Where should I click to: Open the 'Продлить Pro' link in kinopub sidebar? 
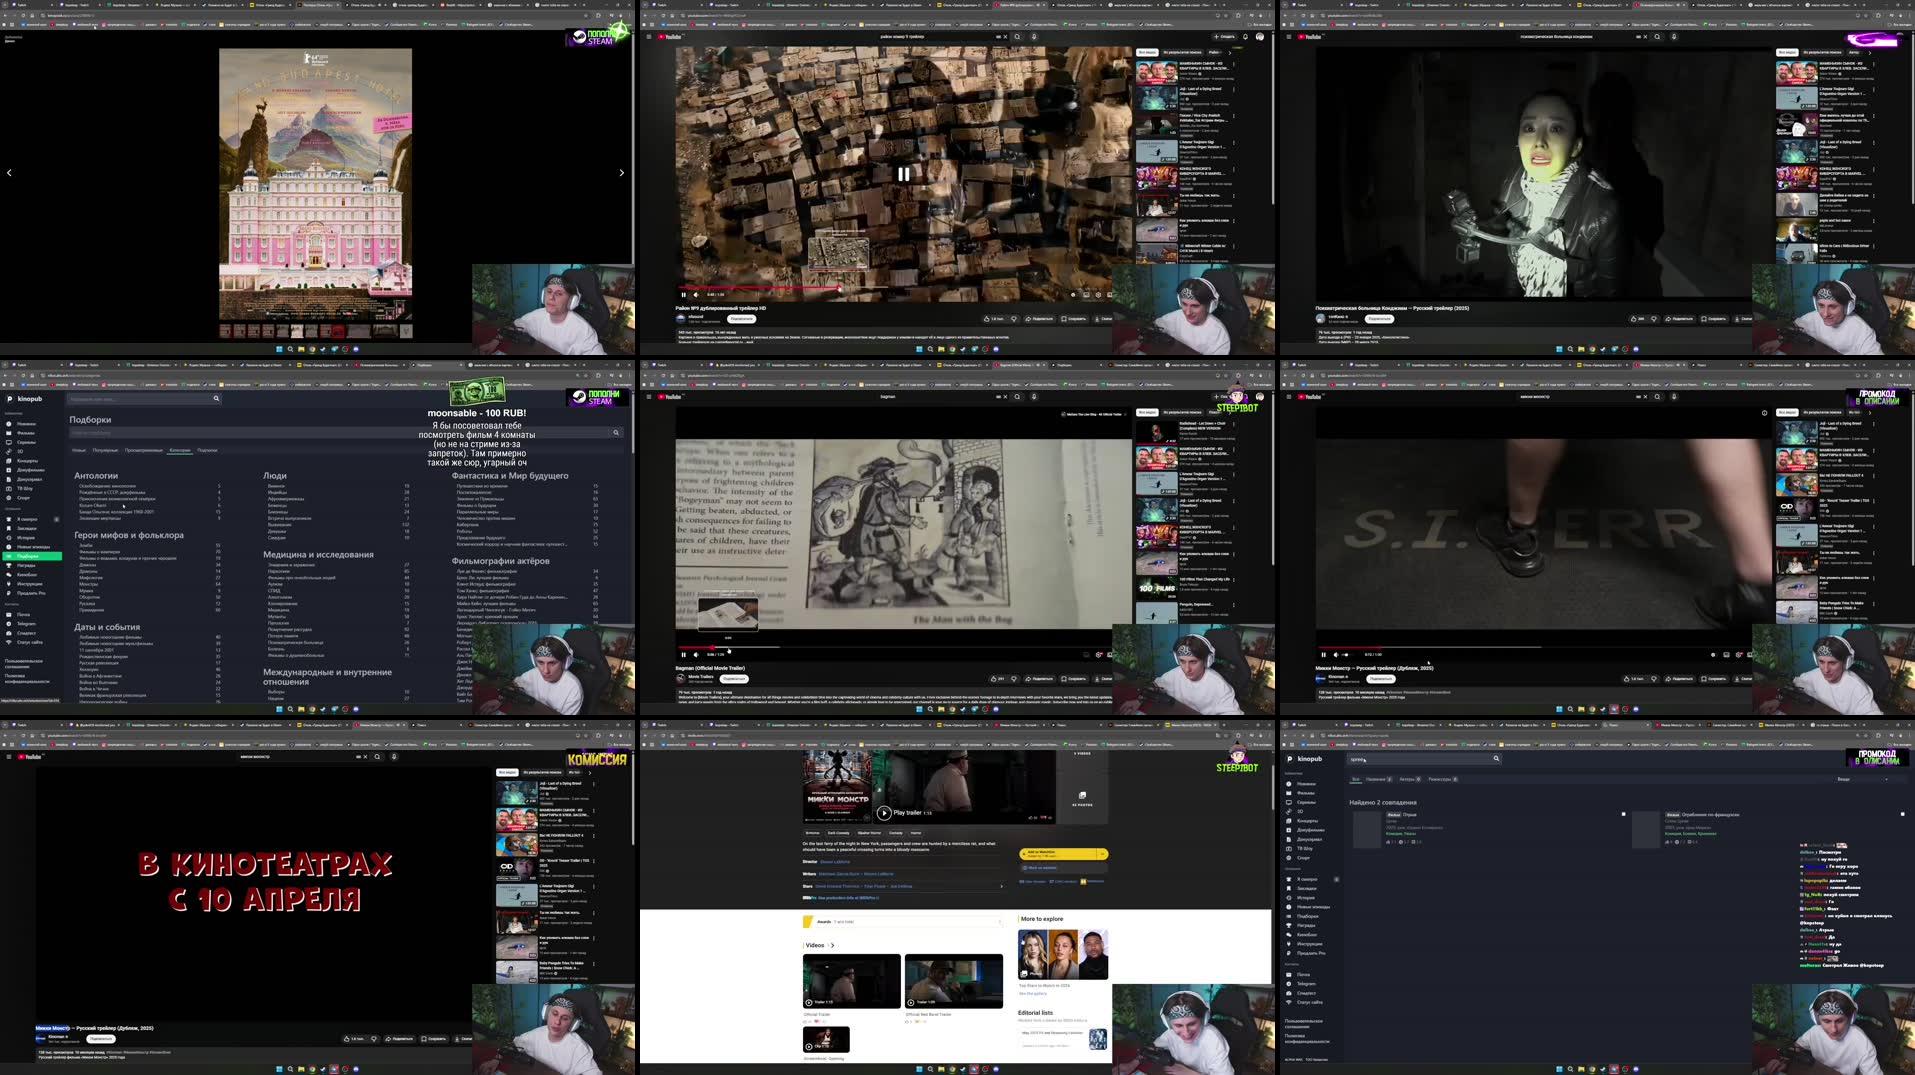point(35,593)
